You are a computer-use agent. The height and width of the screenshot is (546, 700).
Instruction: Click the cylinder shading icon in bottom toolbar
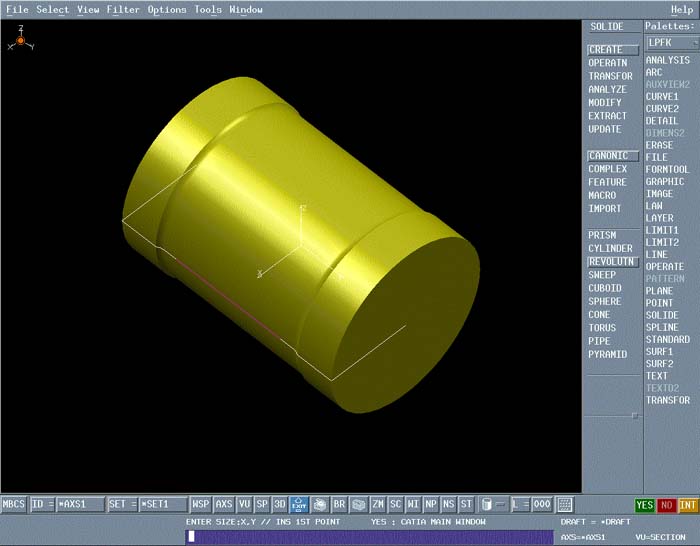click(486, 505)
